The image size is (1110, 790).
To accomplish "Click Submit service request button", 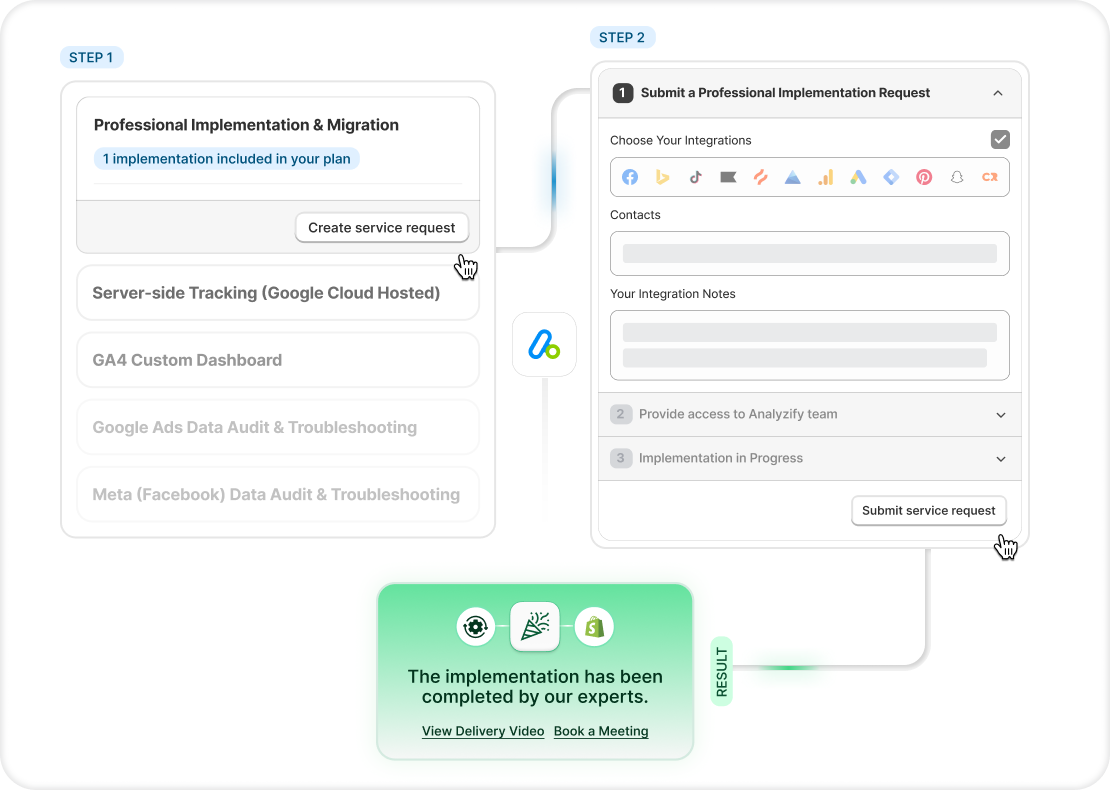I will tap(929, 510).
